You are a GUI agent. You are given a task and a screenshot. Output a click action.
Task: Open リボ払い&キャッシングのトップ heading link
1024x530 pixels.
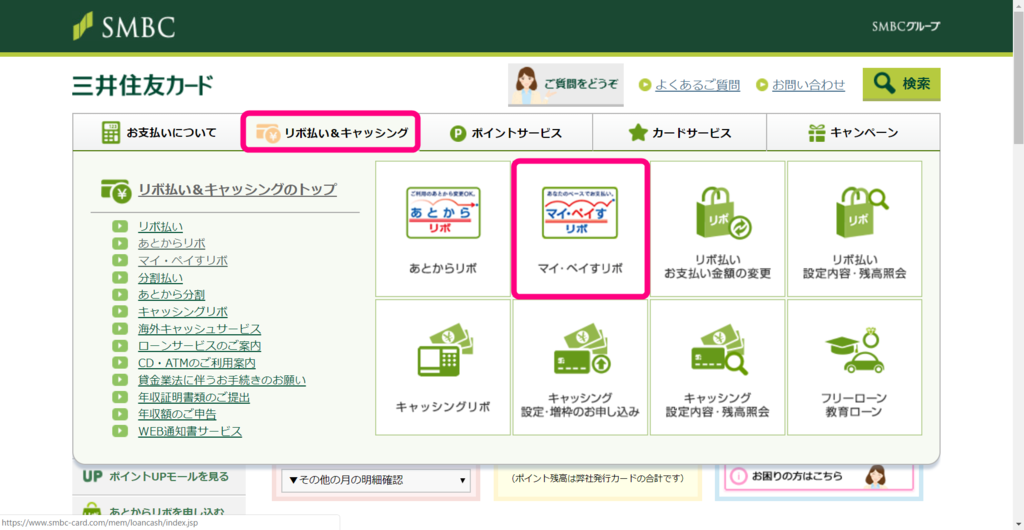tap(238, 190)
